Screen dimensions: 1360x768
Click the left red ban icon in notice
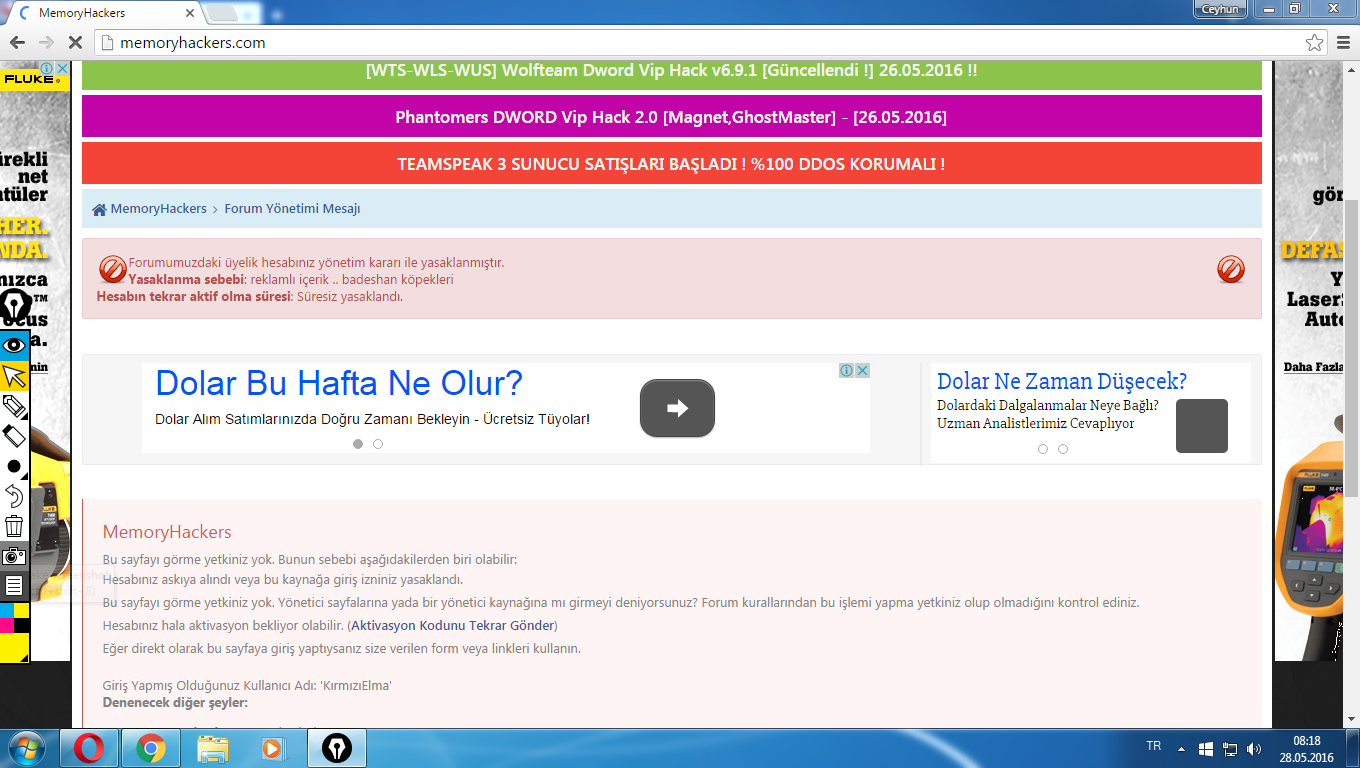113,269
